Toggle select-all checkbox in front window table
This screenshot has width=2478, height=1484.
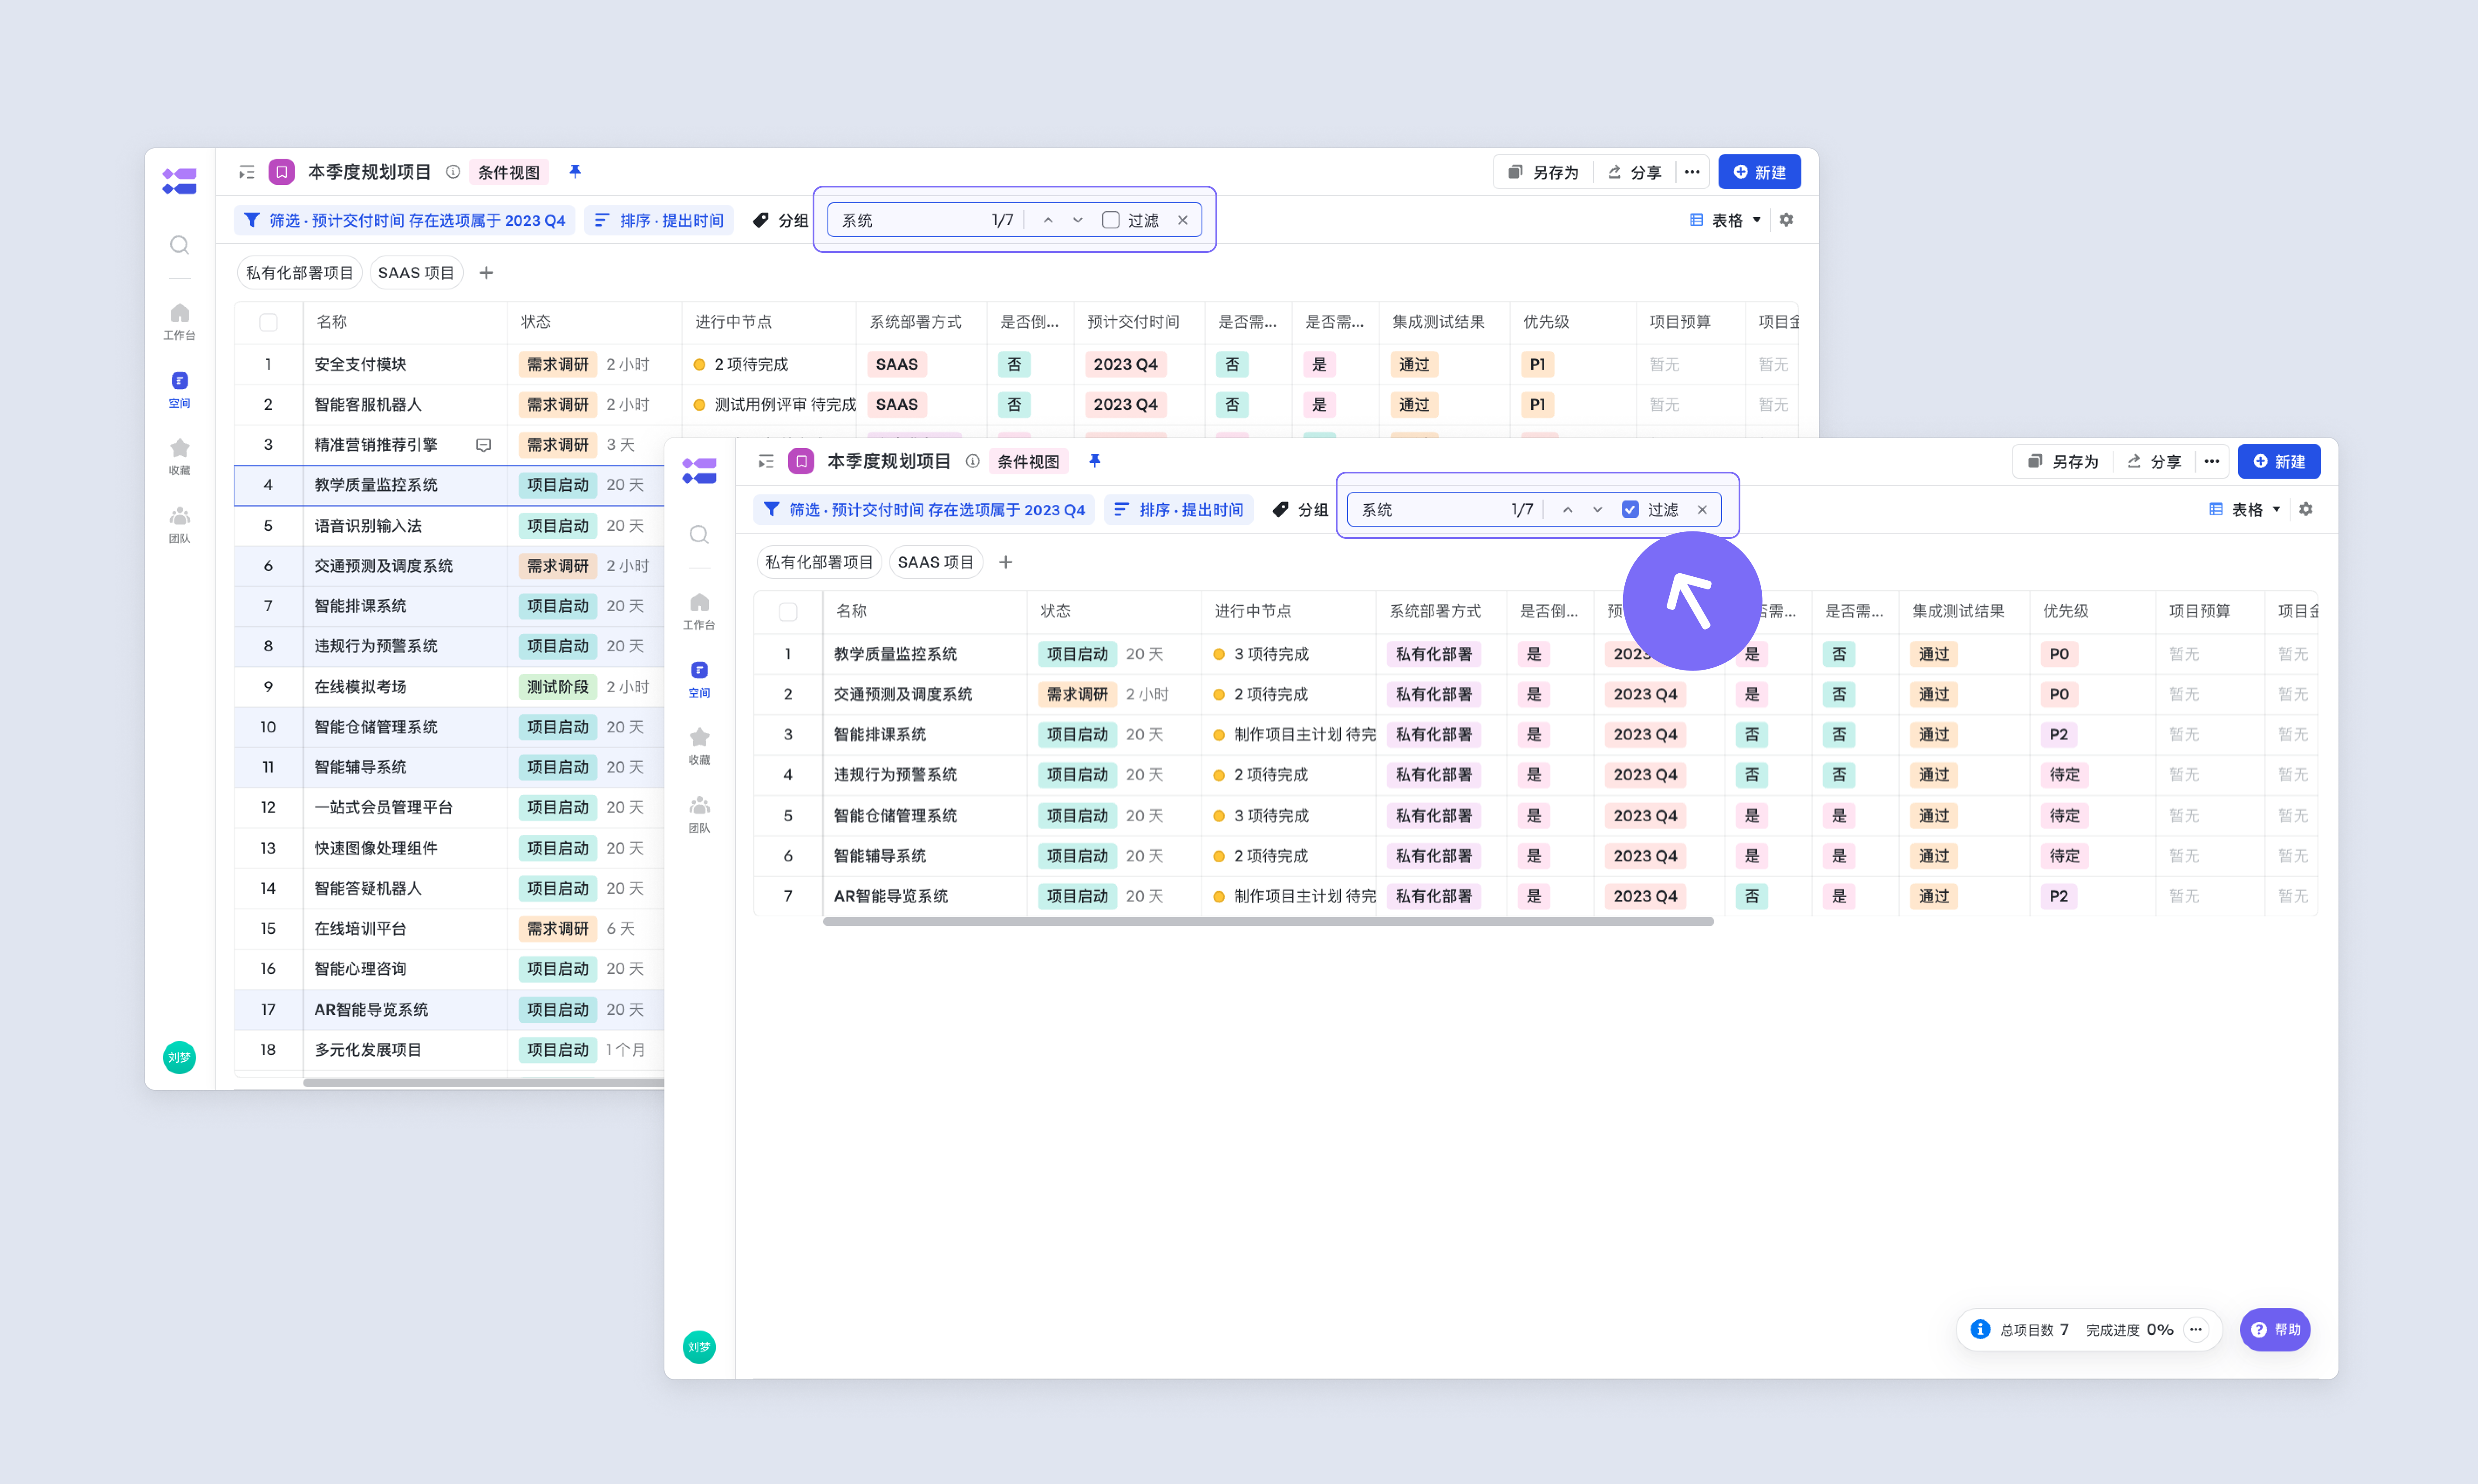pos(788,611)
